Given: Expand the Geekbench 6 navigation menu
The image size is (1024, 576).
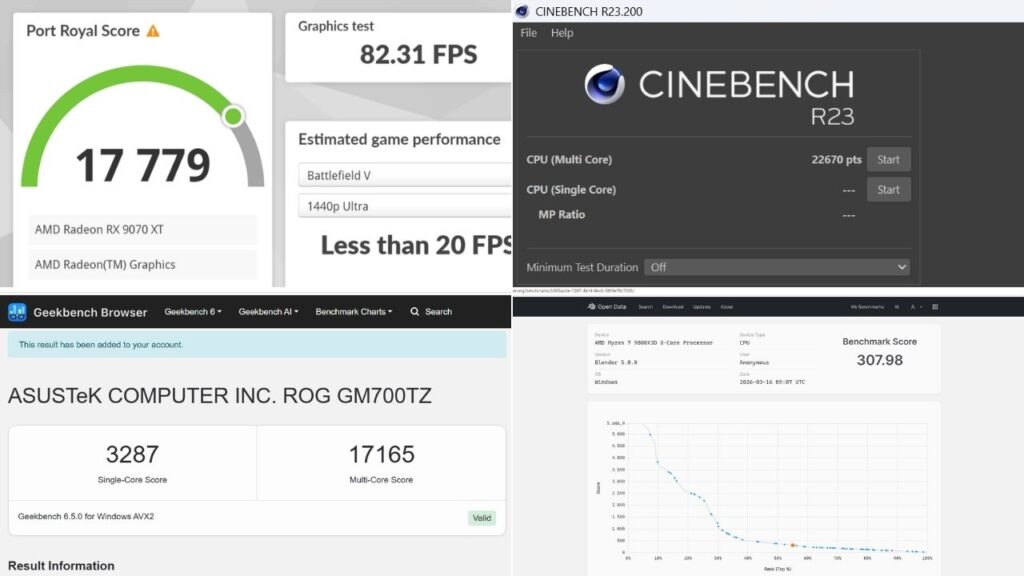Looking at the screenshot, I should [193, 312].
